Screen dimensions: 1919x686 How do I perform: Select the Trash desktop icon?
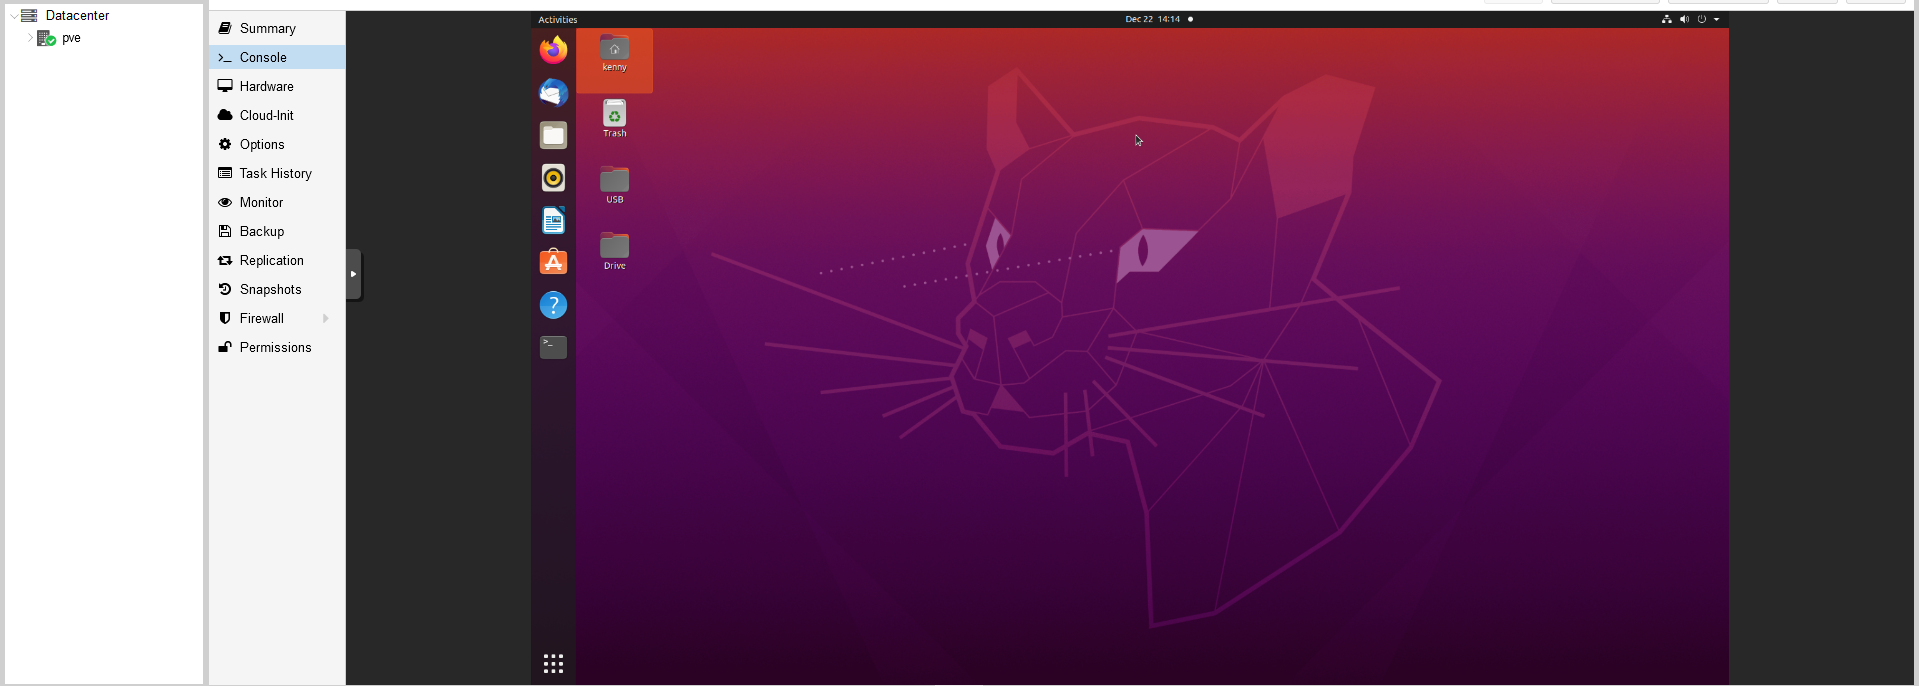pyautogui.click(x=614, y=118)
